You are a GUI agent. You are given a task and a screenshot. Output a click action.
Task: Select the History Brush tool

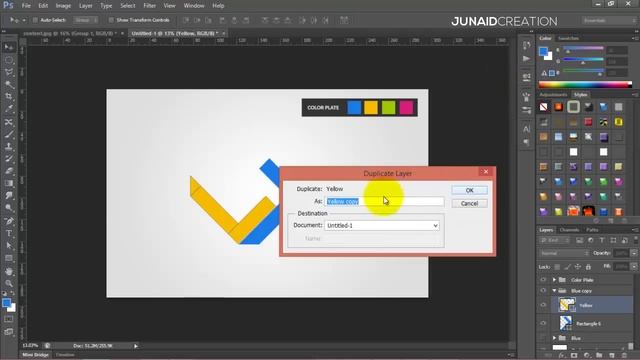pyautogui.click(x=9, y=159)
